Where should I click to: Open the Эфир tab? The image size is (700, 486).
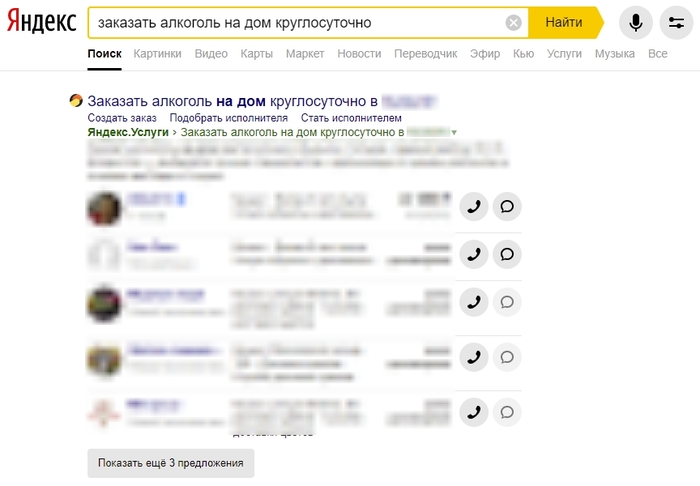point(485,54)
